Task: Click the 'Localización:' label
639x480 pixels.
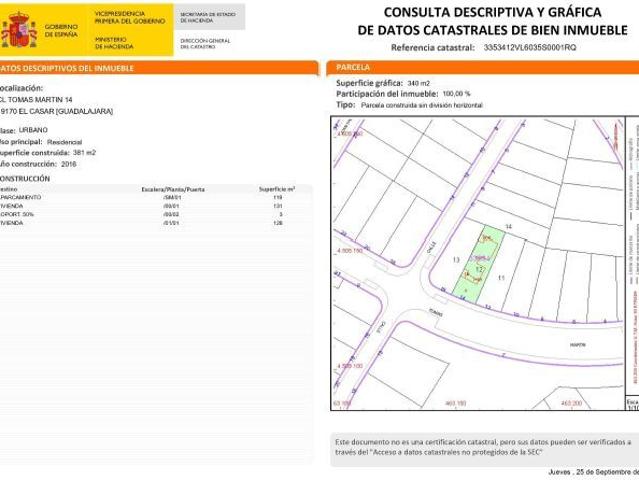Action: [x=21, y=88]
